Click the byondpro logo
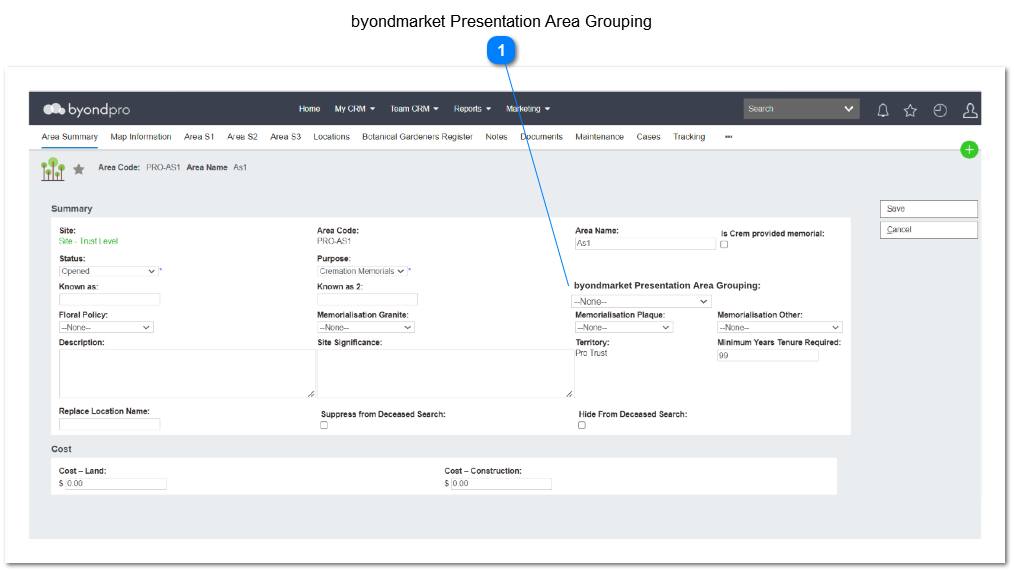 click(87, 109)
